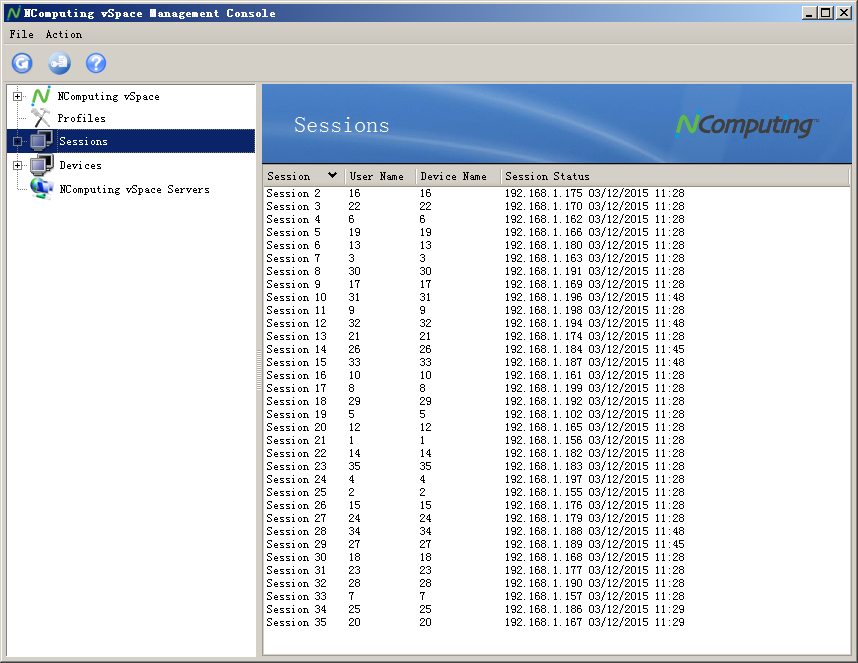Click the Profiles tools icon

point(41,118)
